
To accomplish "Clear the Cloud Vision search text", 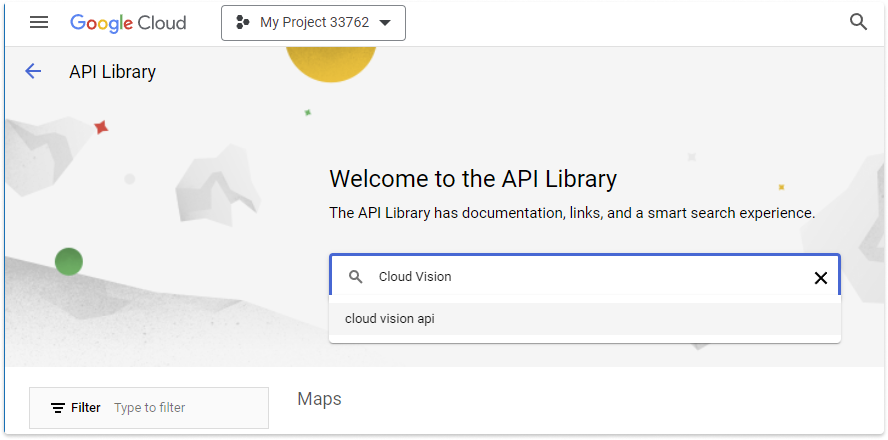I will click(x=820, y=278).
